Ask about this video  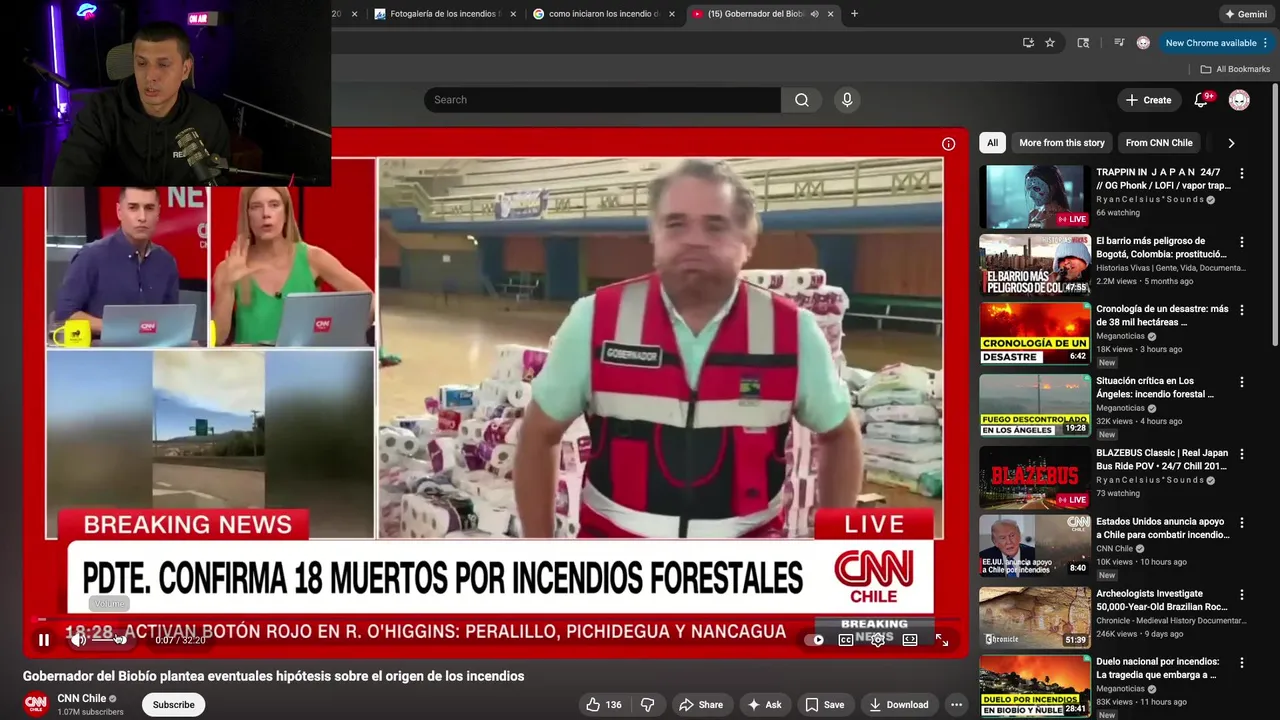click(x=765, y=704)
